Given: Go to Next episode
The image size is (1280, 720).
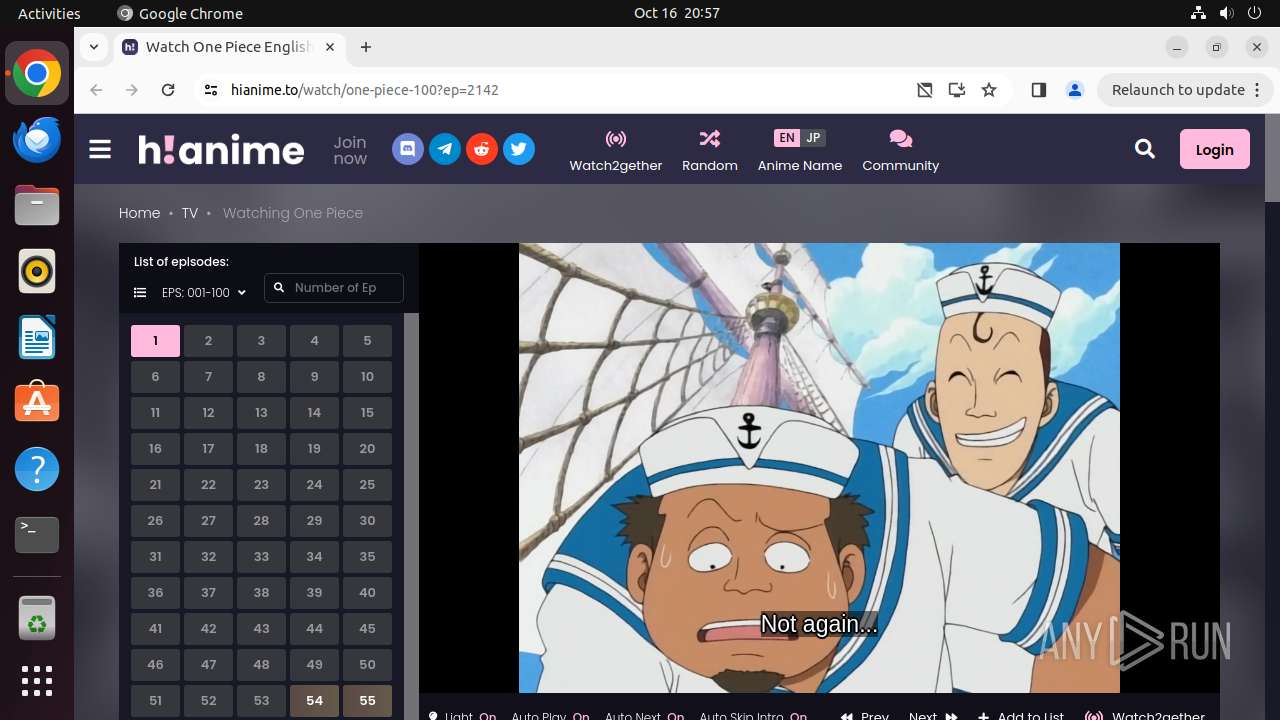Looking at the screenshot, I should (x=933, y=715).
